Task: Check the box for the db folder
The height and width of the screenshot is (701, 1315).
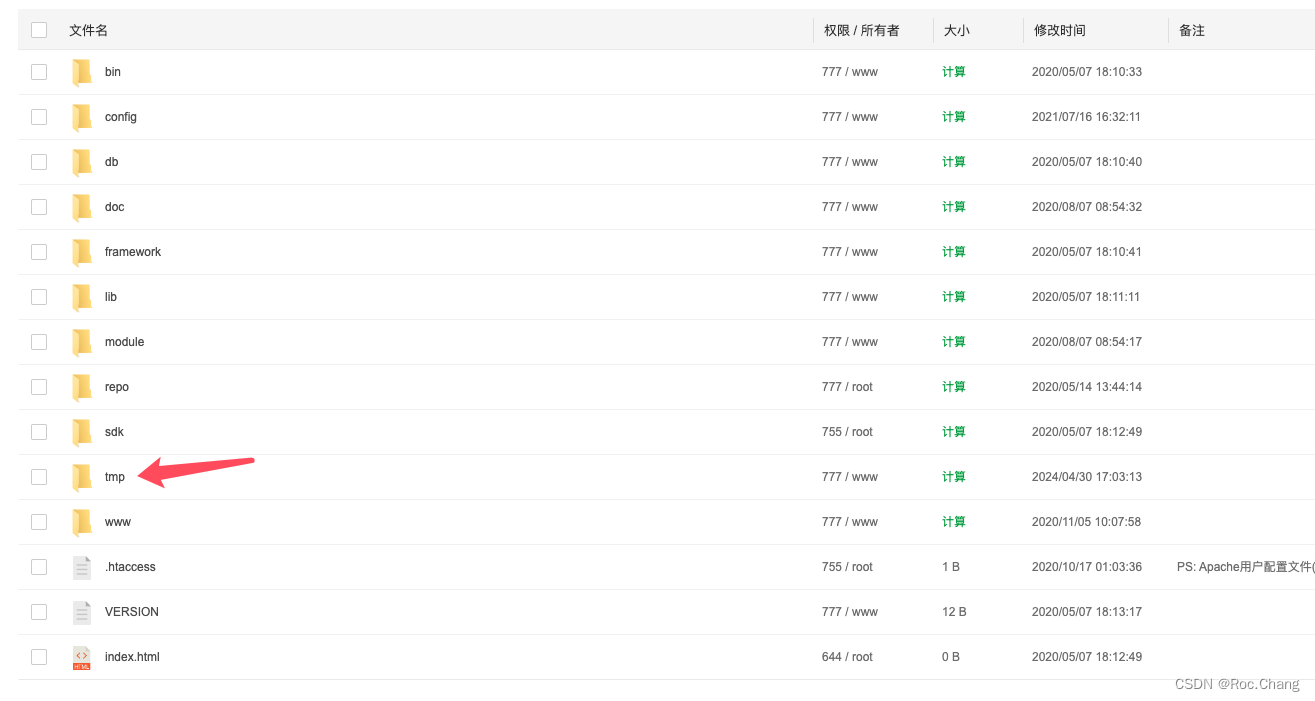Action: pos(39,162)
